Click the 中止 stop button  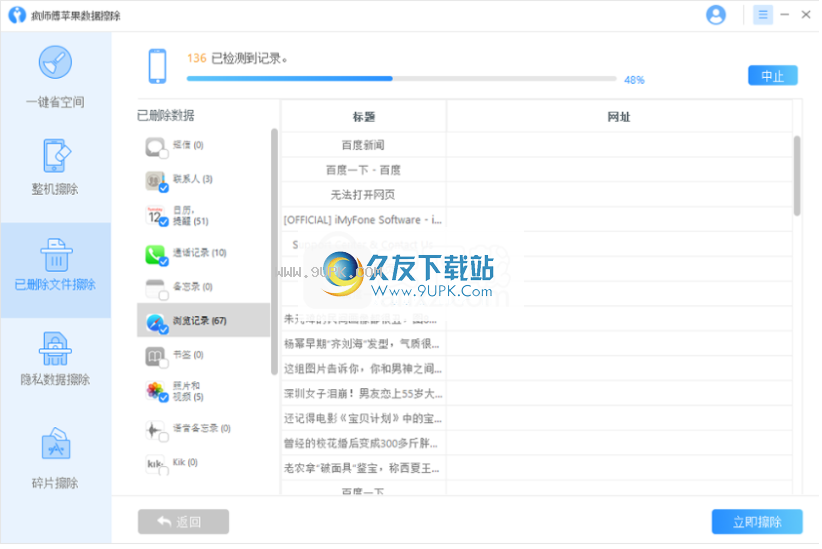[x=775, y=76]
